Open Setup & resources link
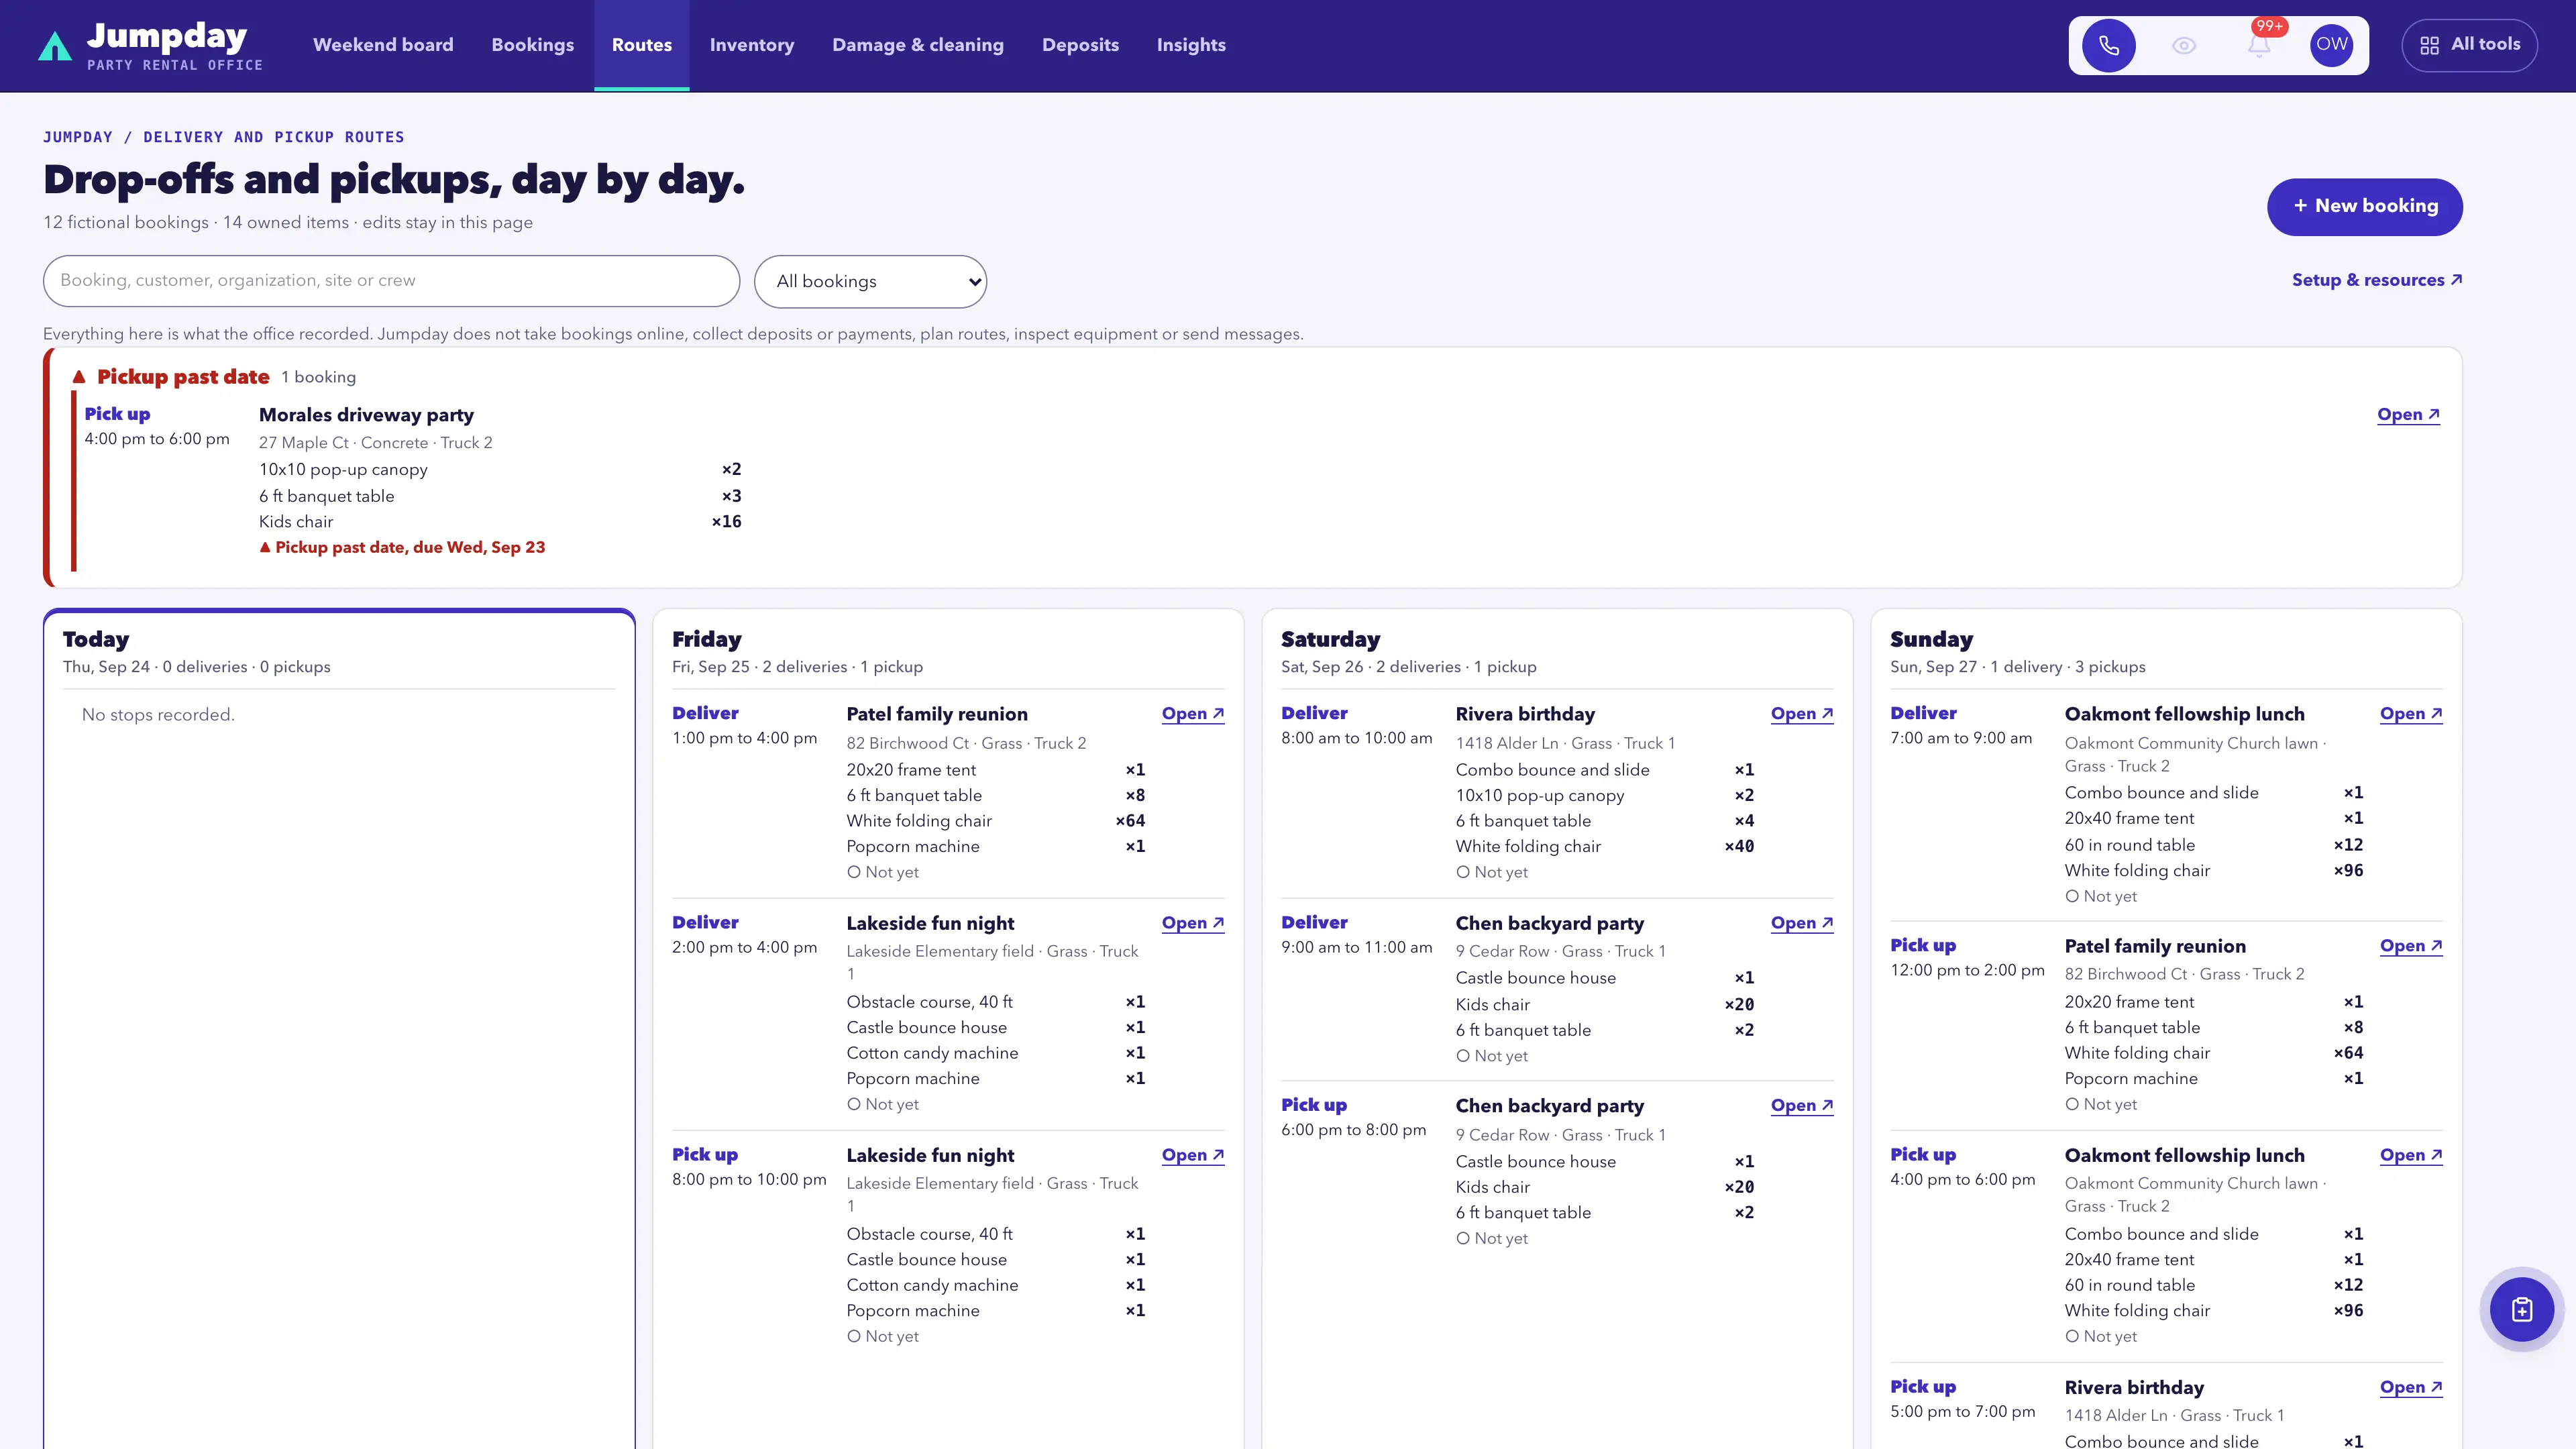Viewport: 2576px width, 1449px height. [x=2376, y=280]
